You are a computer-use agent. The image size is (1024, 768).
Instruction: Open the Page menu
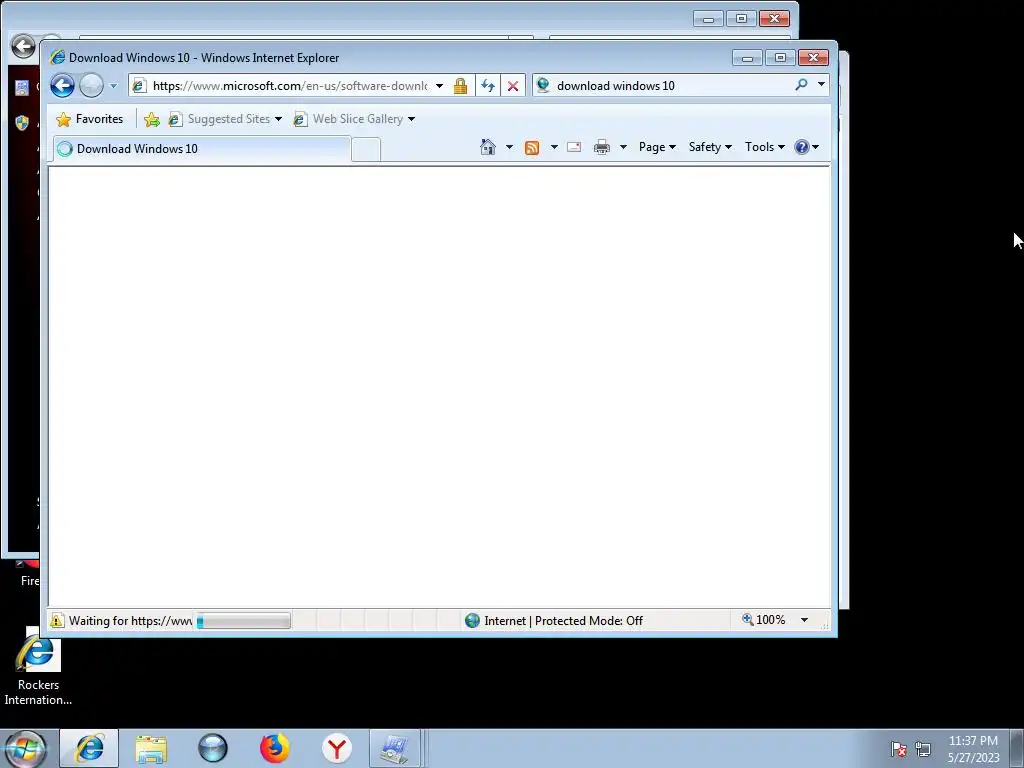tap(657, 147)
